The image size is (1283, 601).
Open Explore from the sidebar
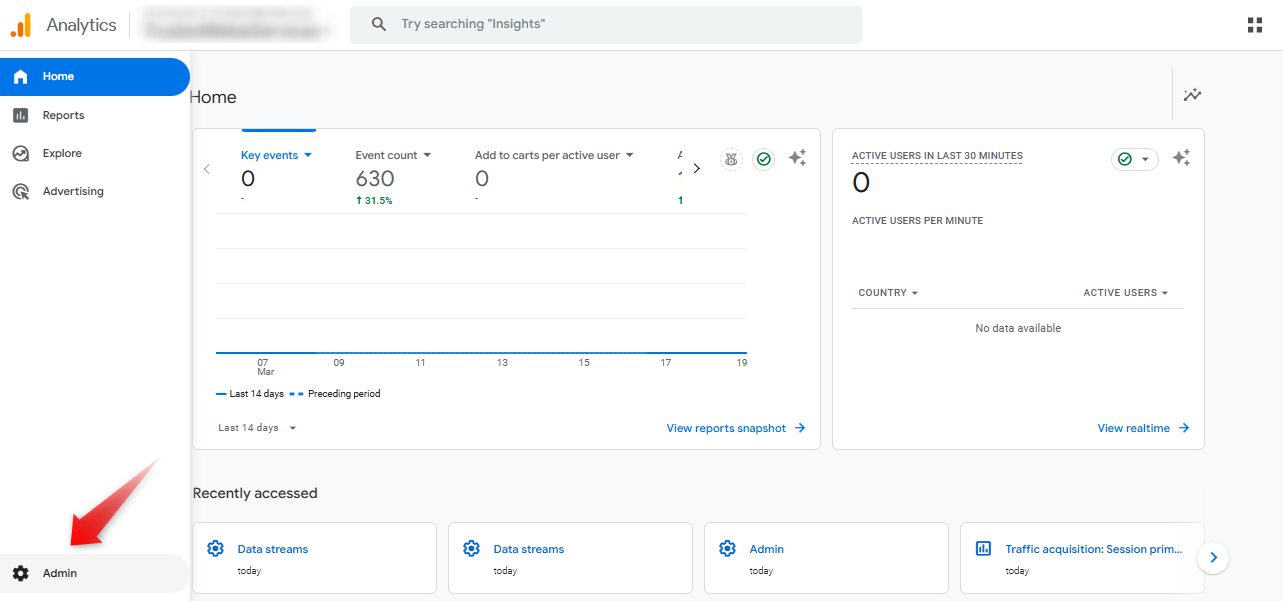(x=94, y=153)
